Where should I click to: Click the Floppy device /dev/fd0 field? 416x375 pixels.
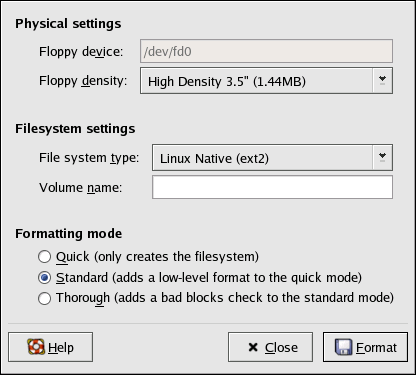pos(266,51)
